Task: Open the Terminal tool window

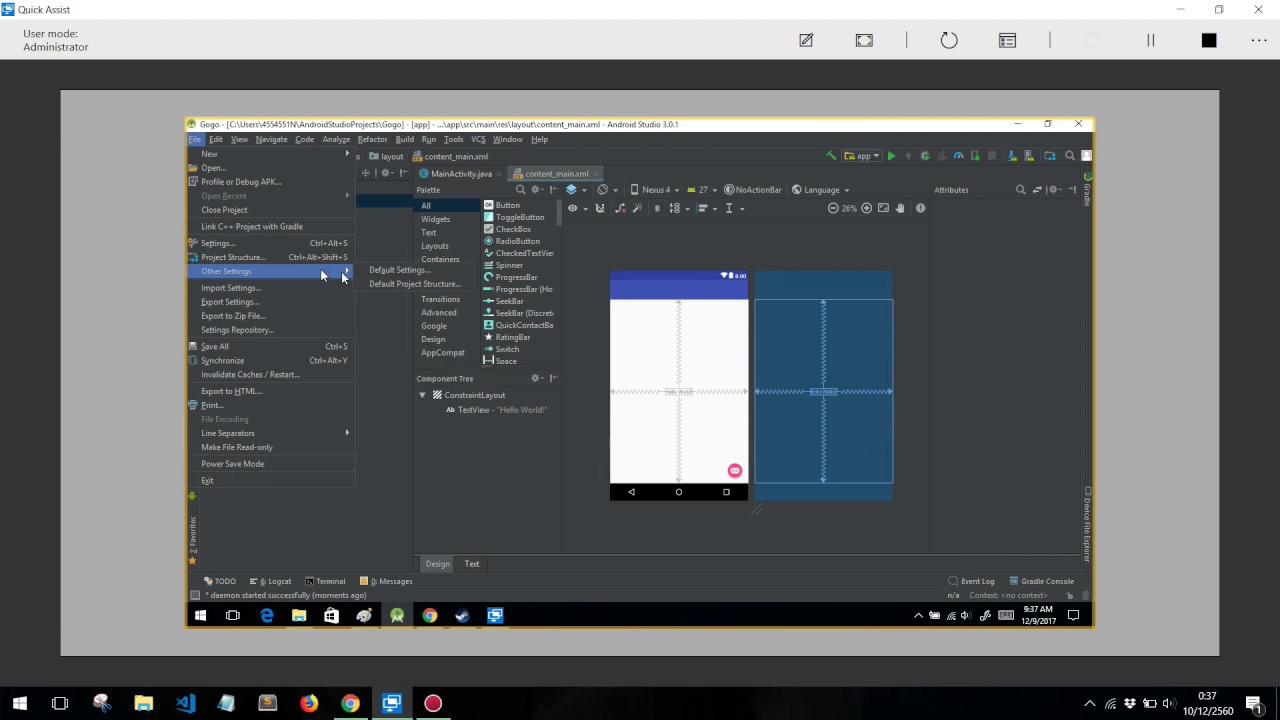Action: pos(325,581)
